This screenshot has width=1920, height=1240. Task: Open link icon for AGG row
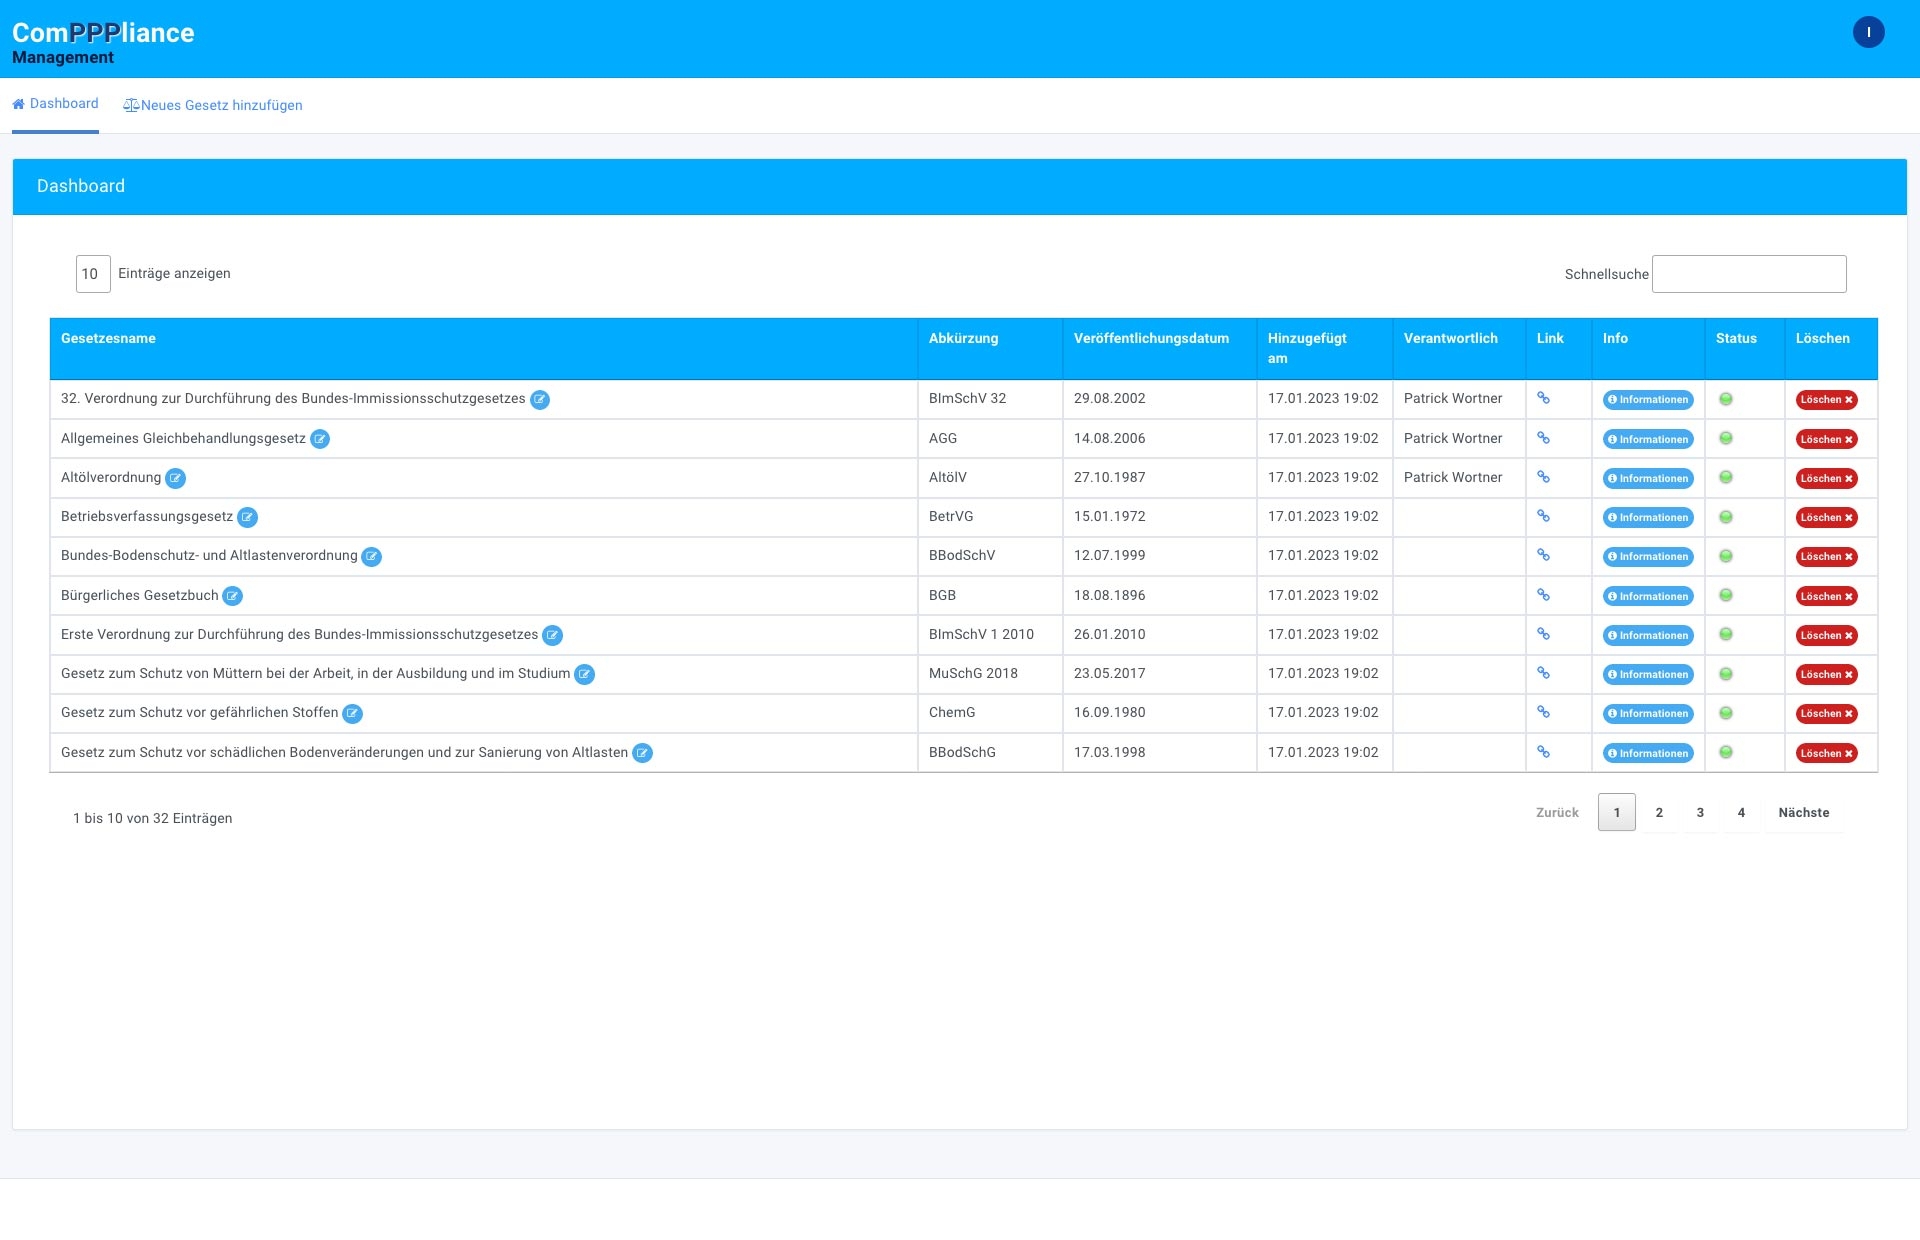coord(1543,438)
